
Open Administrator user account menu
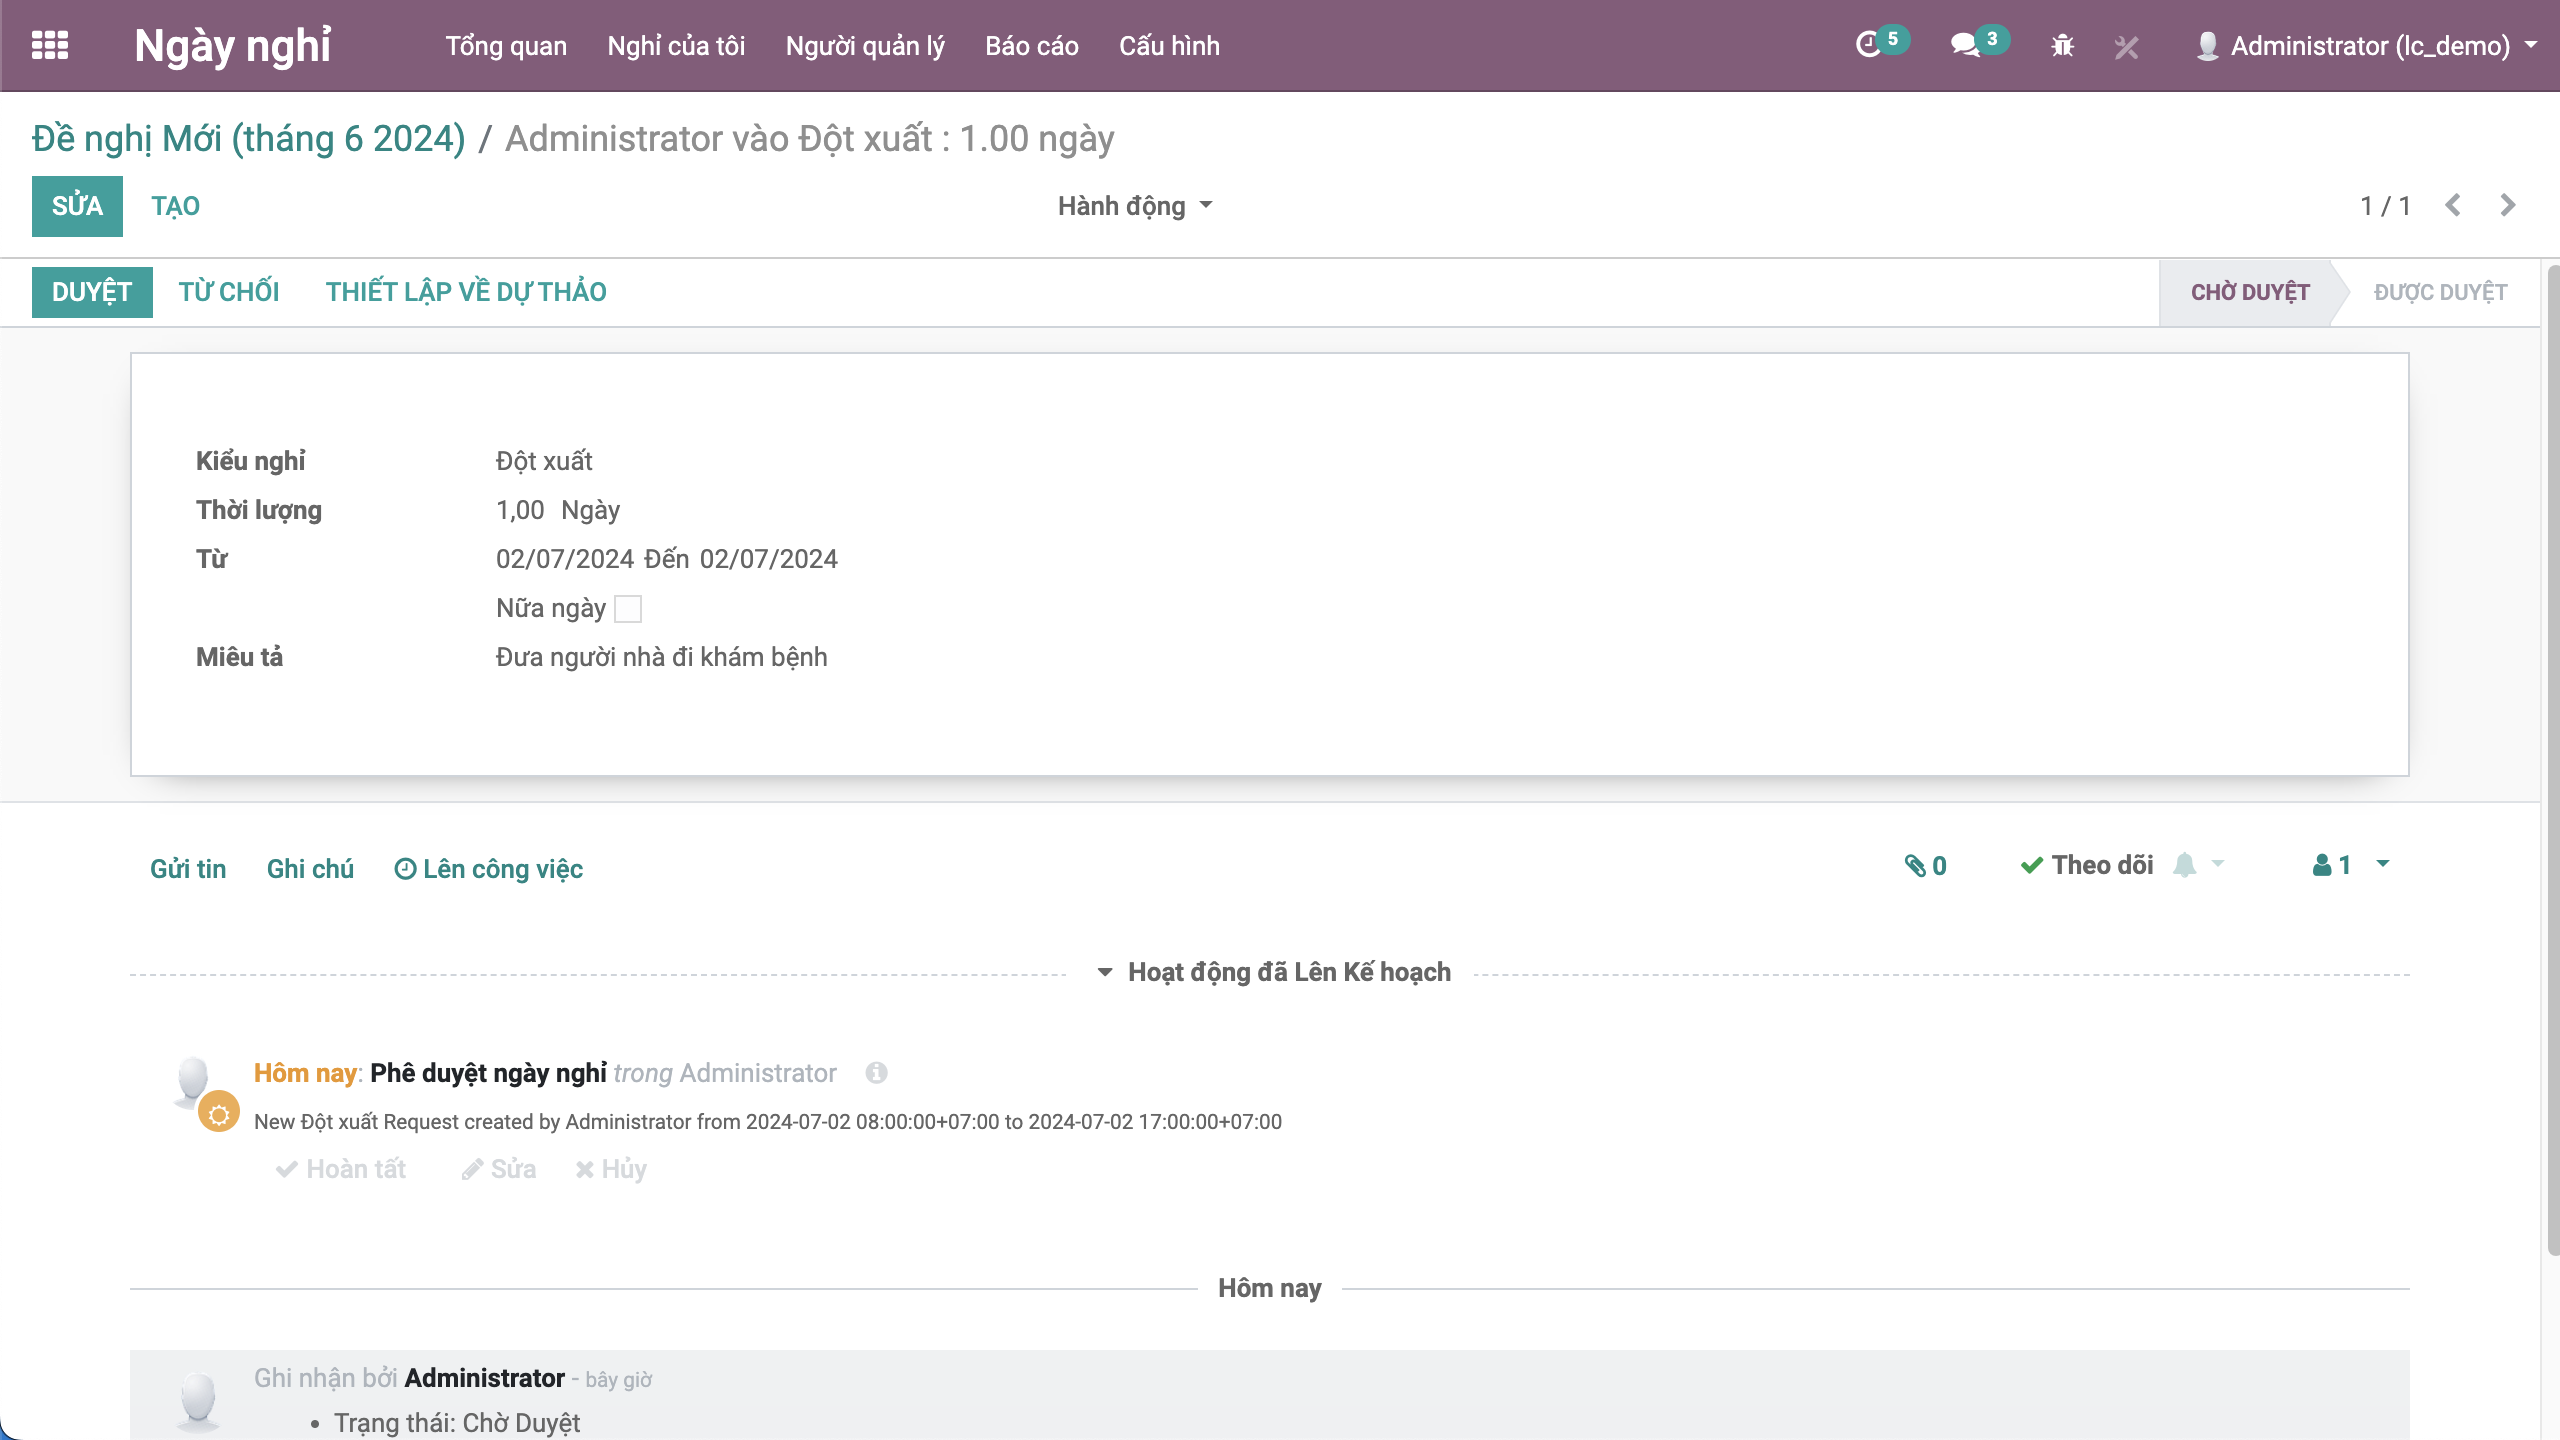(2367, 46)
